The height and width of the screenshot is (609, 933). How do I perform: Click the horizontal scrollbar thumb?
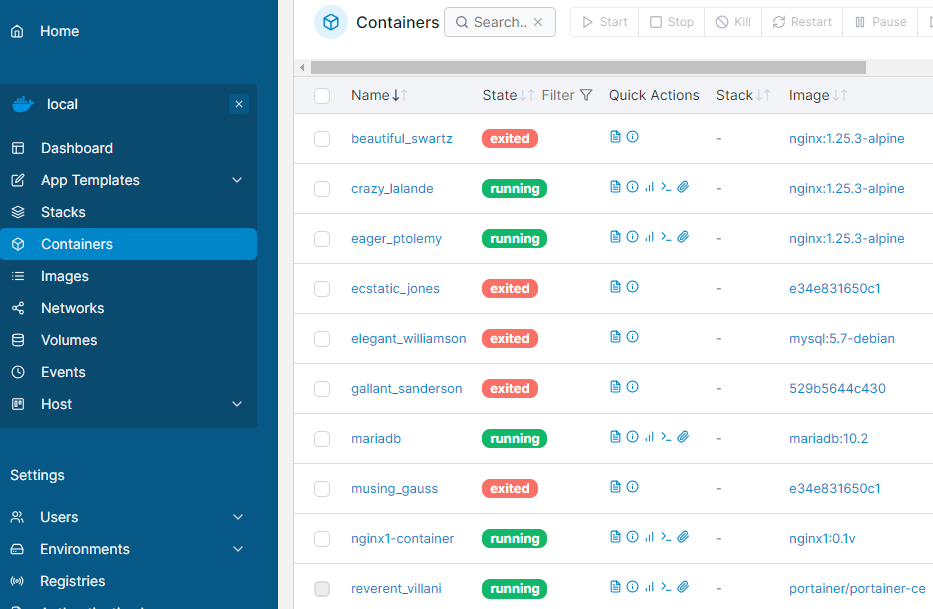(x=588, y=67)
